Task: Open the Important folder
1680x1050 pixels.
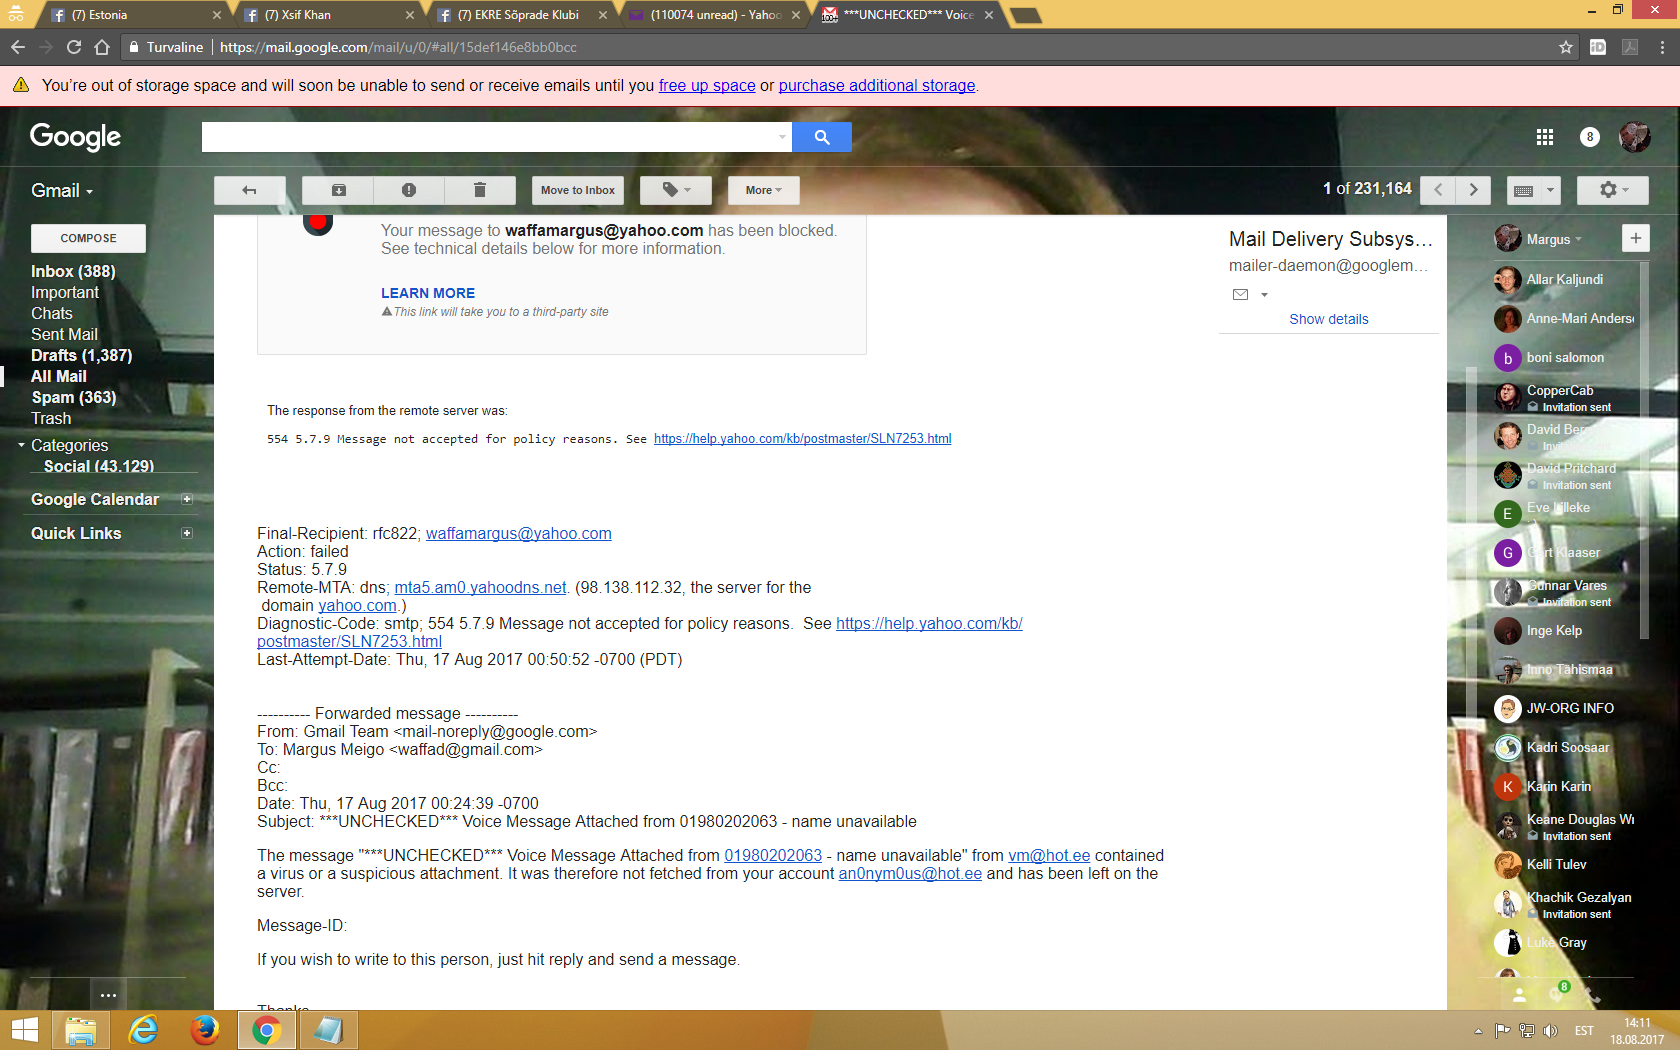Action: pyautogui.click(x=65, y=292)
